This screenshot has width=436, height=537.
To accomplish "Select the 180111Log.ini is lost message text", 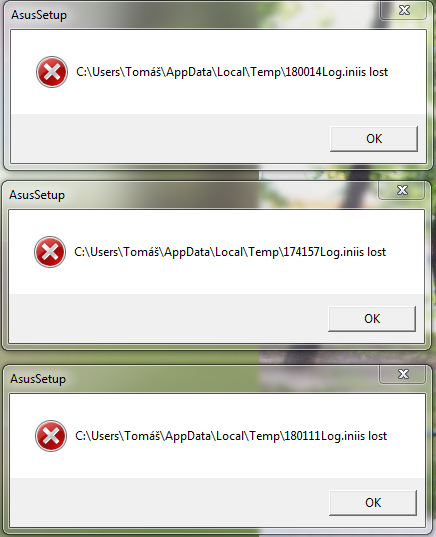I will pos(231,436).
